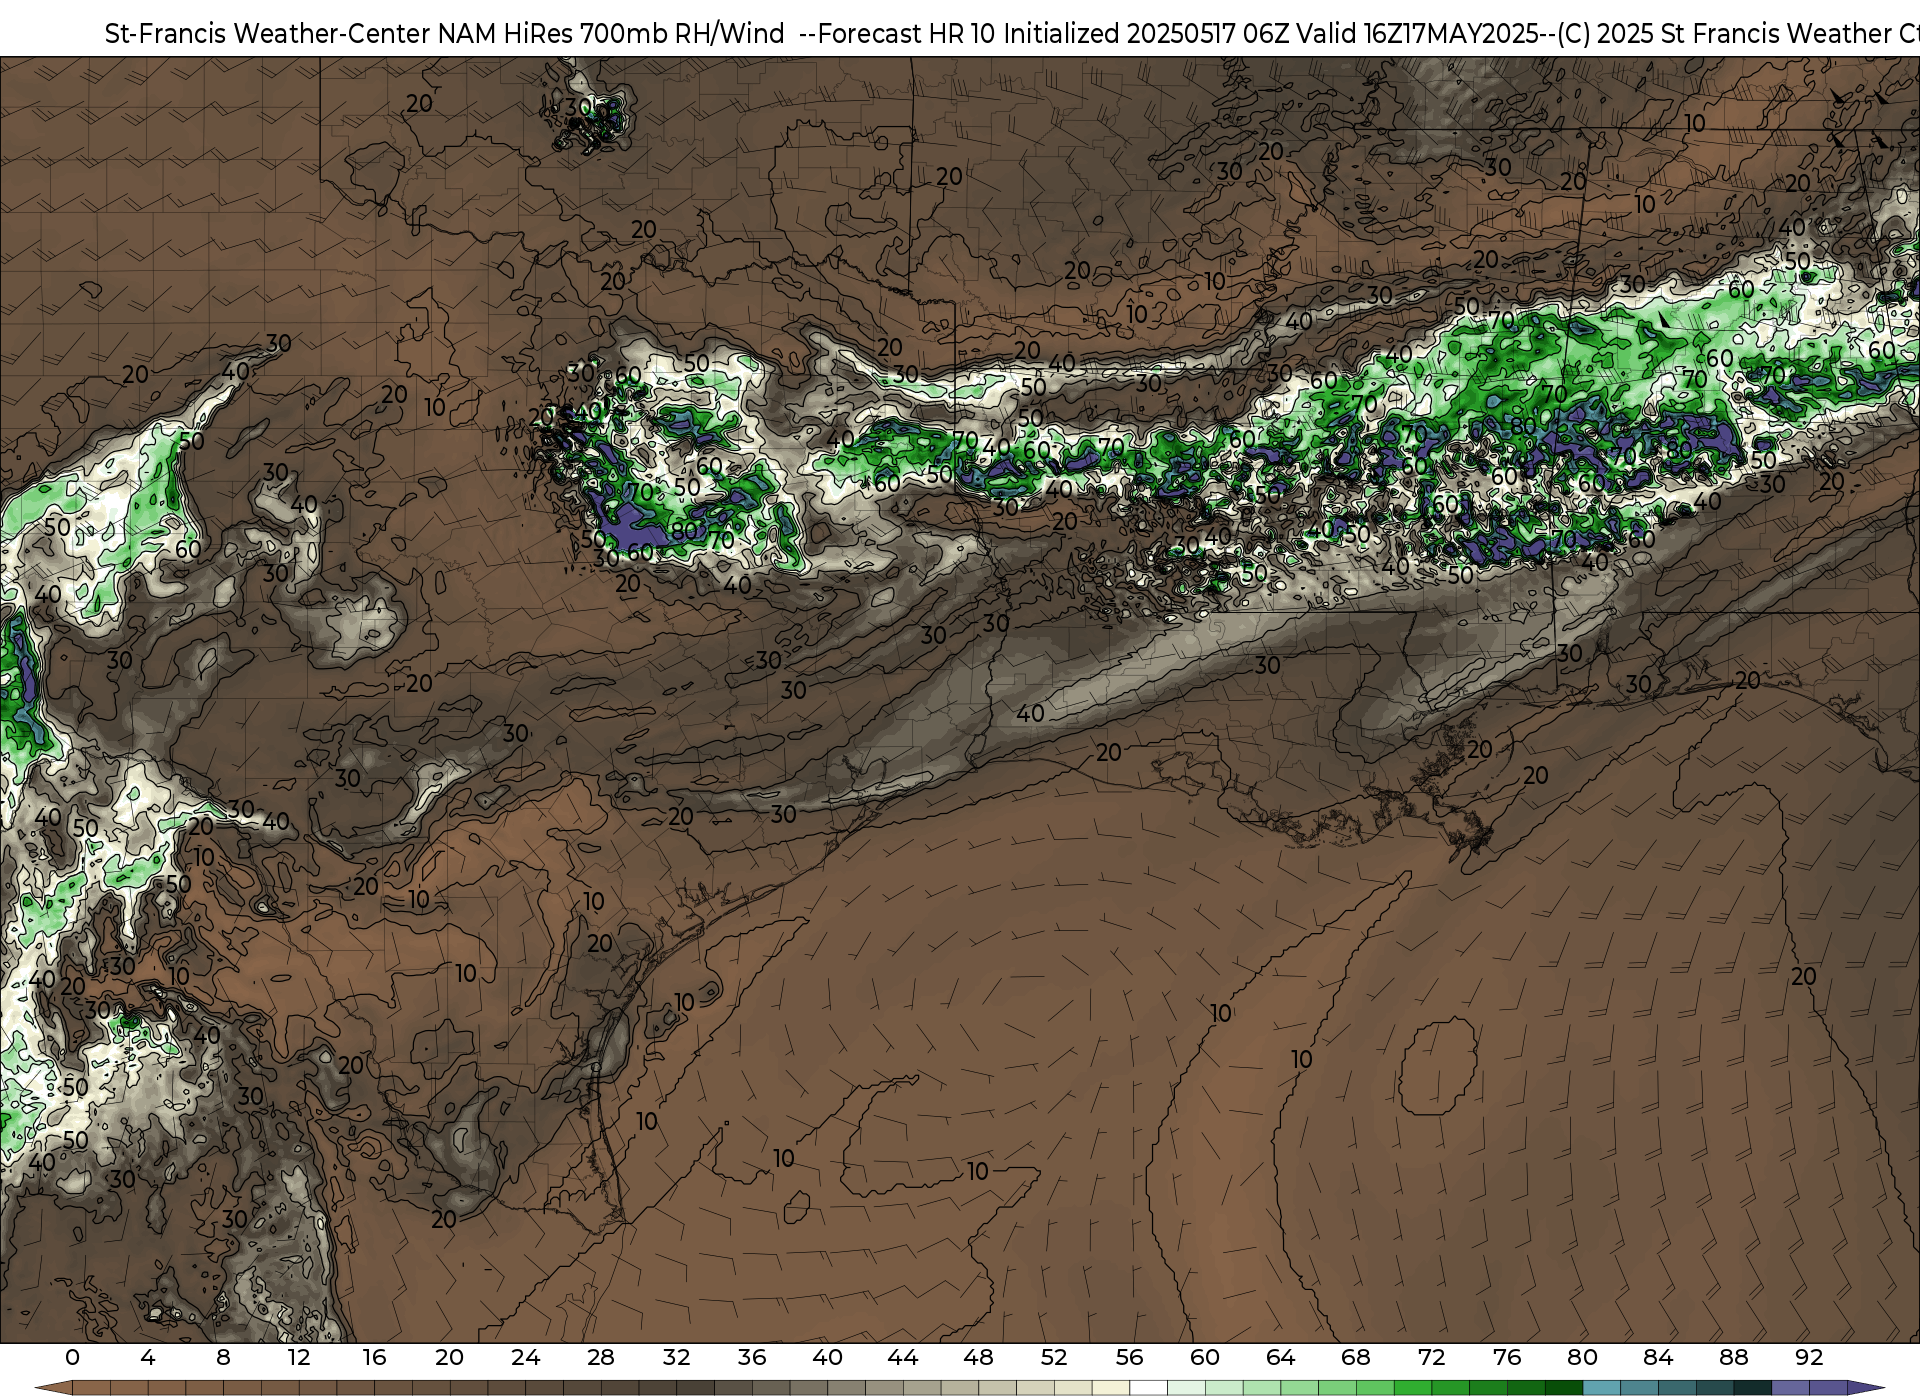Click the colorbar tick label "12"

click(x=299, y=1357)
